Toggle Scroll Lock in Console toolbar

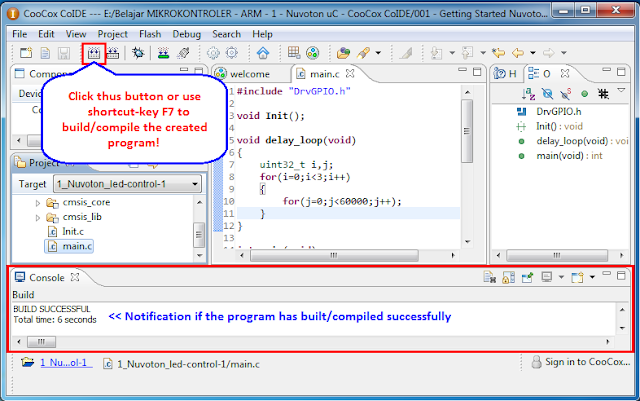point(509,277)
